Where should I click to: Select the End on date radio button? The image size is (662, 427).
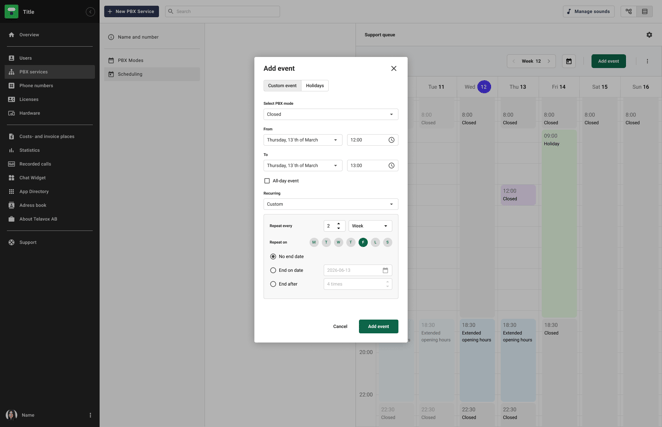[x=273, y=270]
